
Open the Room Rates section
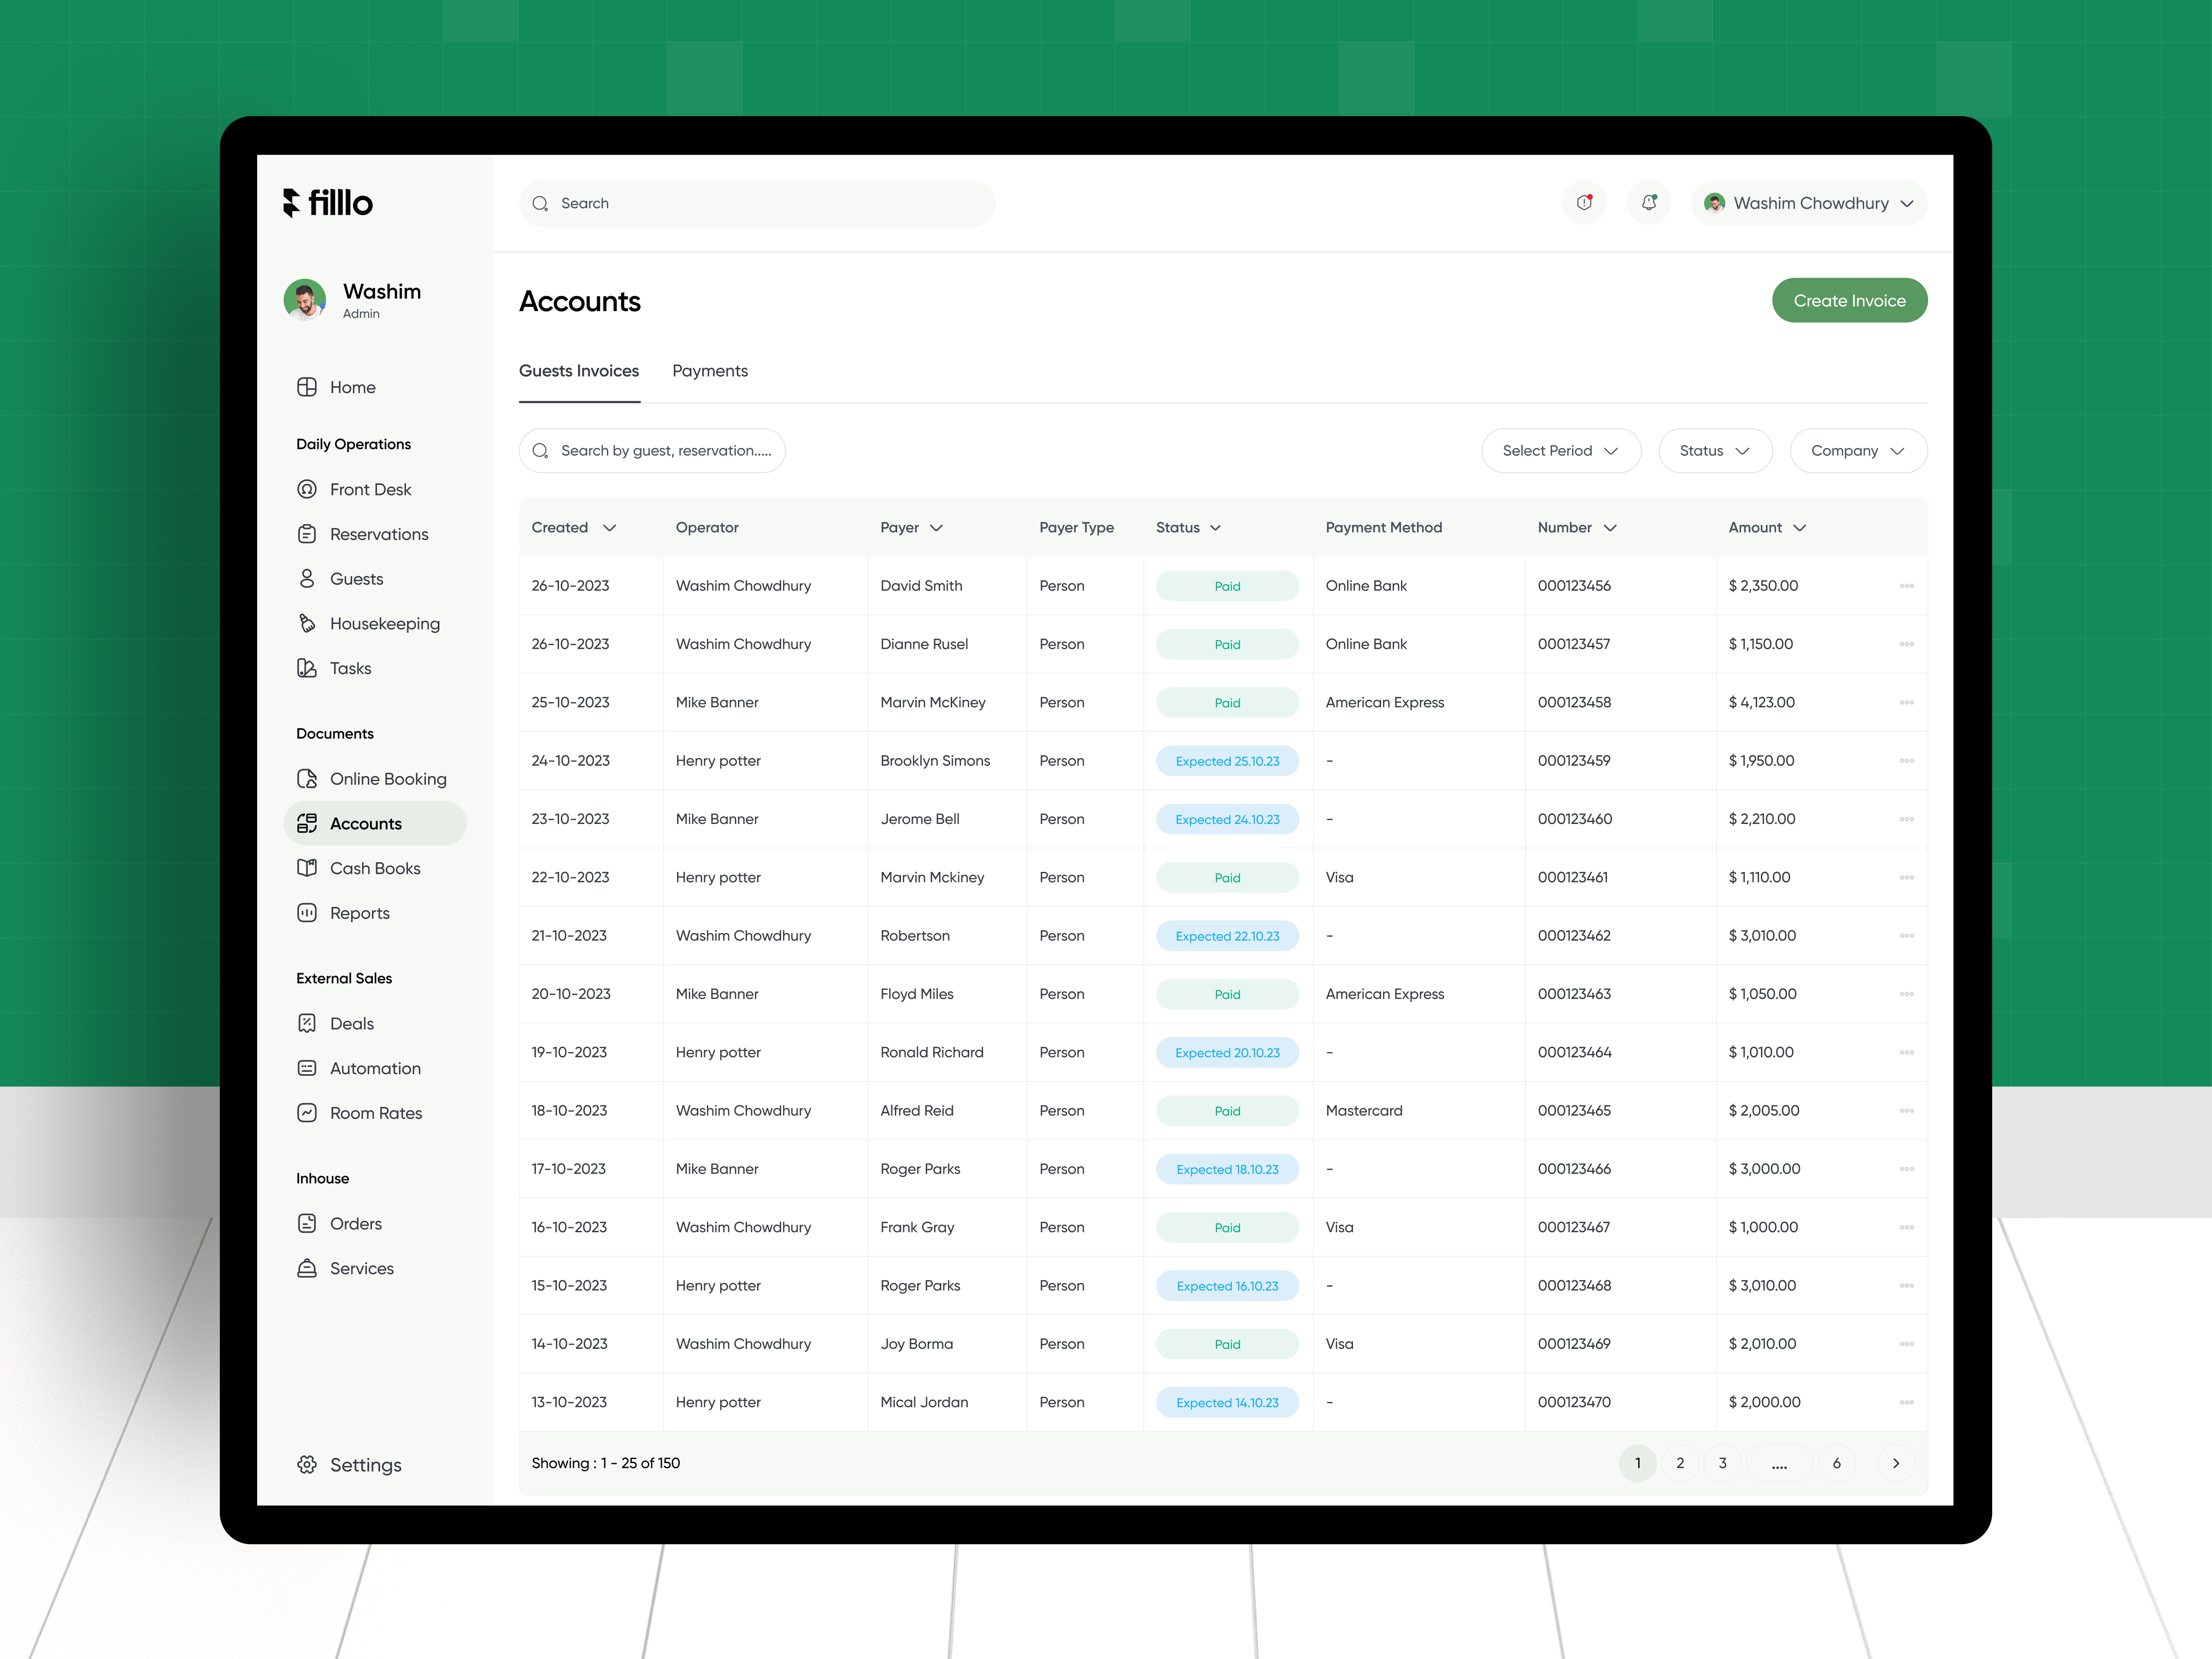point(377,1113)
